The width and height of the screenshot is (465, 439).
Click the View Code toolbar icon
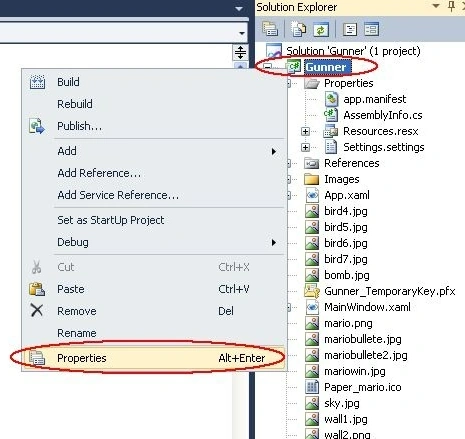350,29
